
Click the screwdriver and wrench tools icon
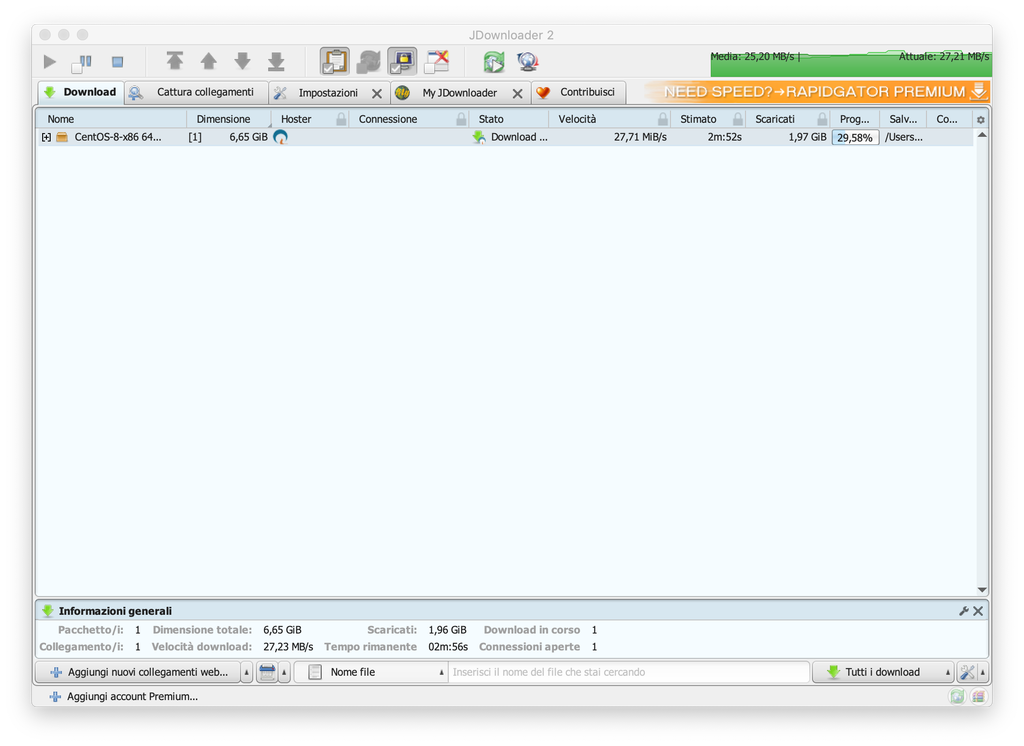click(x=967, y=672)
